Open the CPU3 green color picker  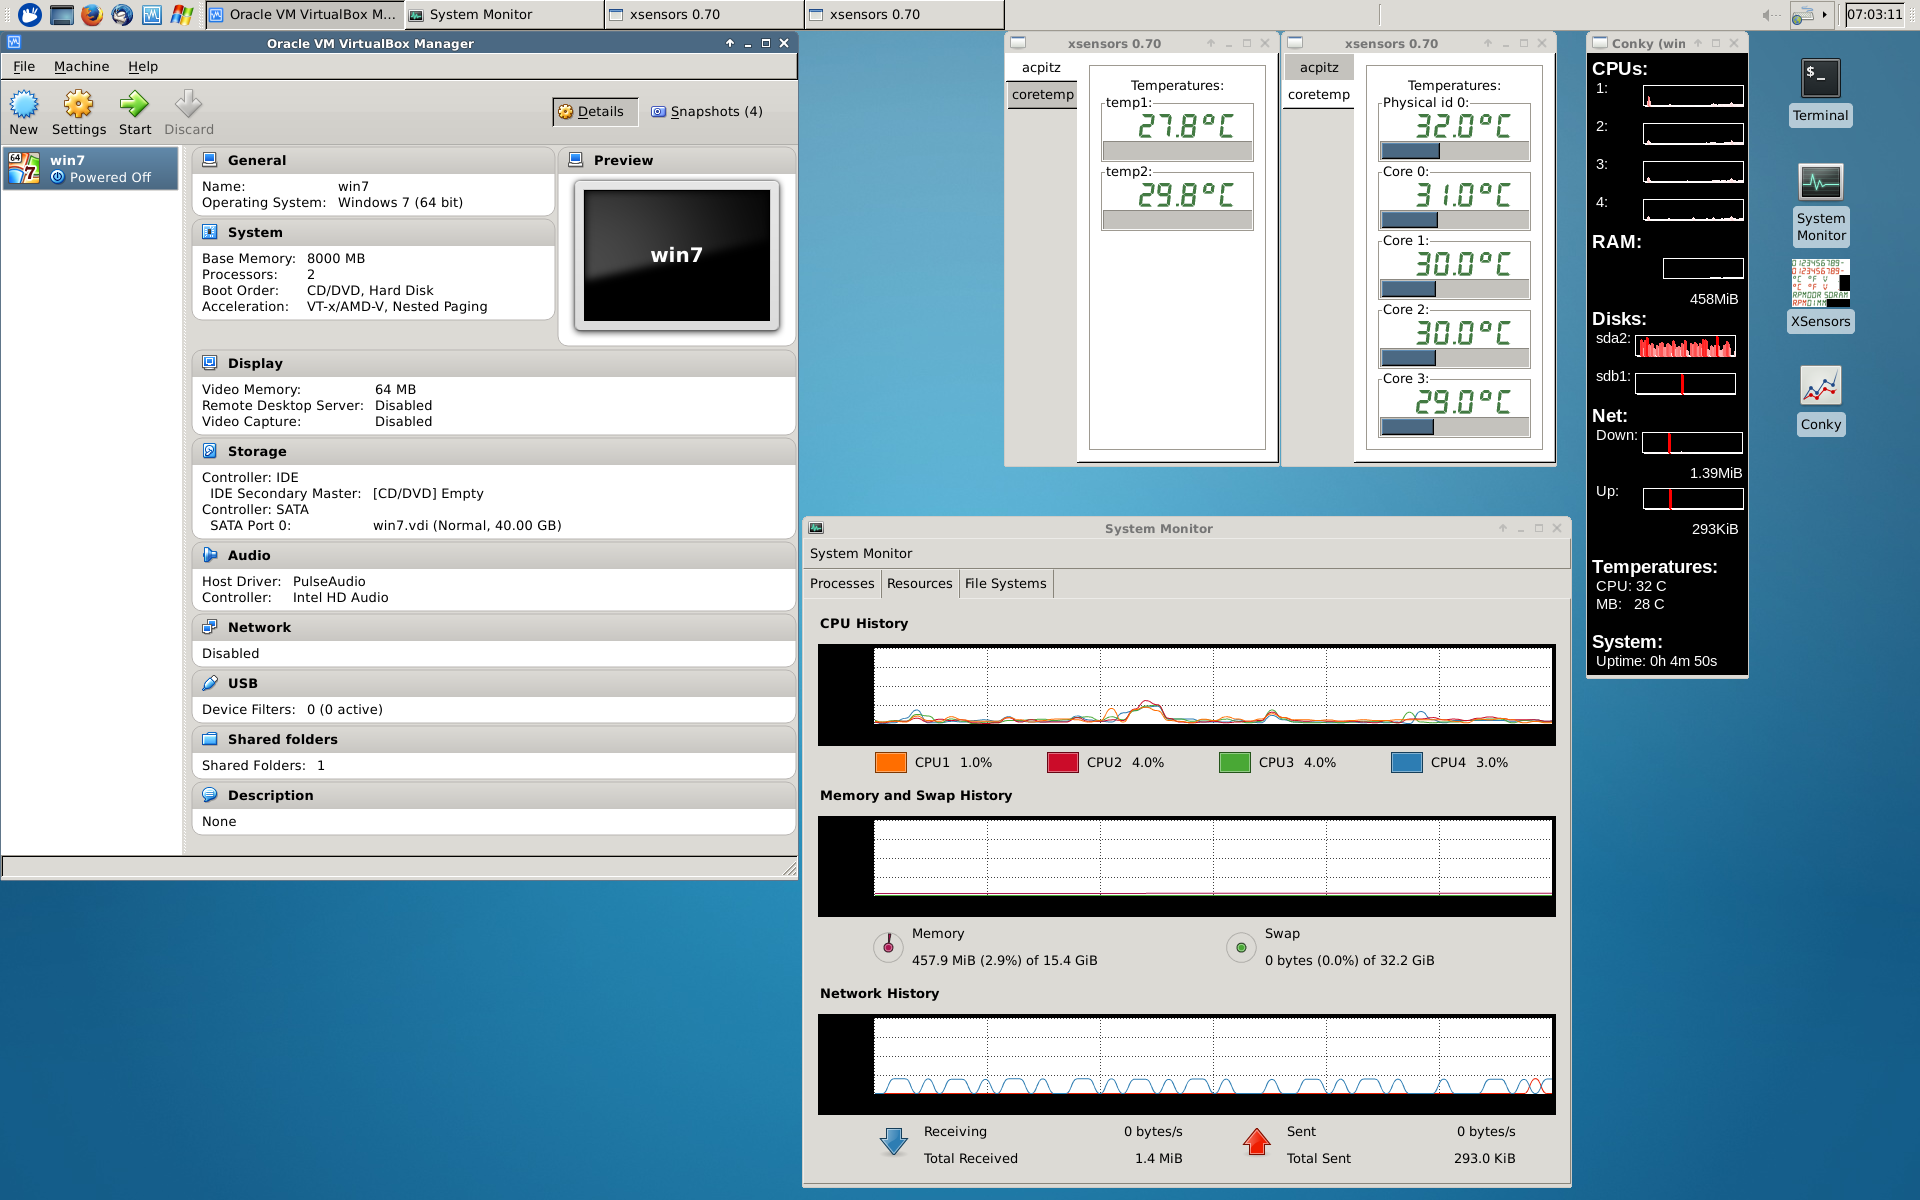(x=1235, y=762)
